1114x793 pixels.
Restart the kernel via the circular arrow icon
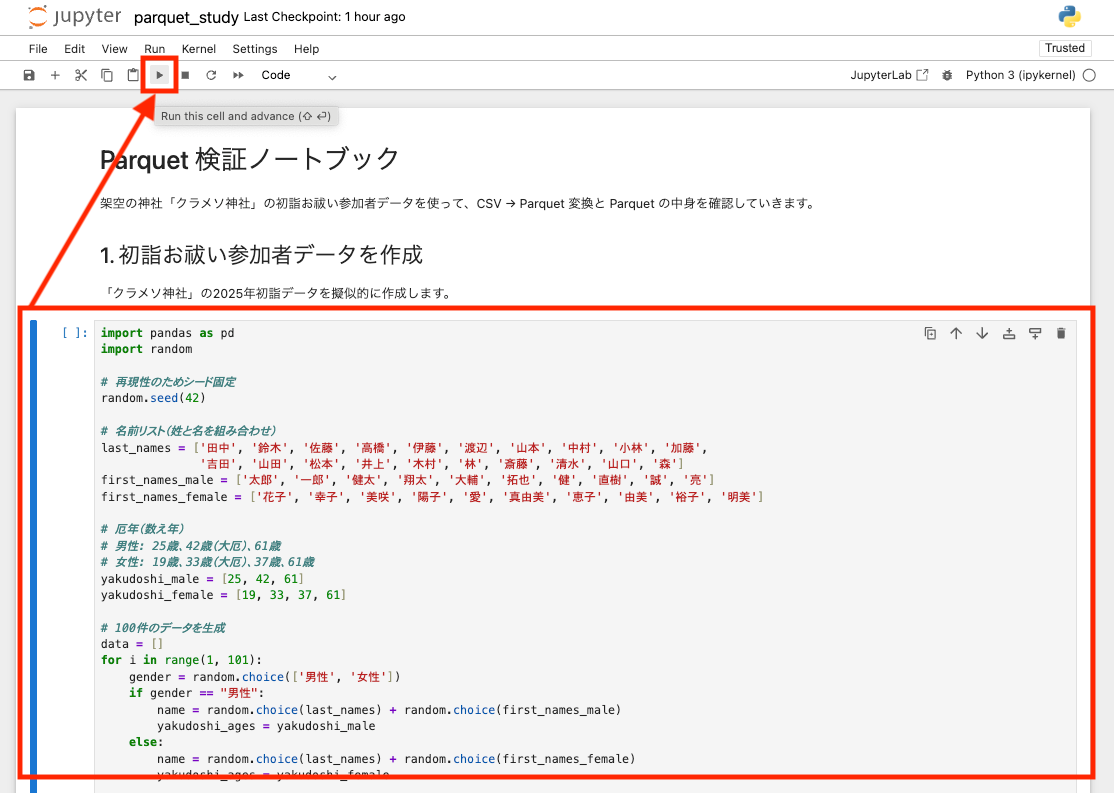click(211, 74)
